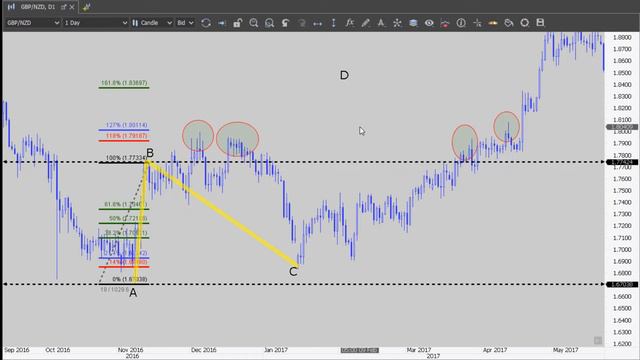The width and height of the screenshot is (640, 360).
Task: Select the crosshair cursor tool
Action: click(477, 23)
